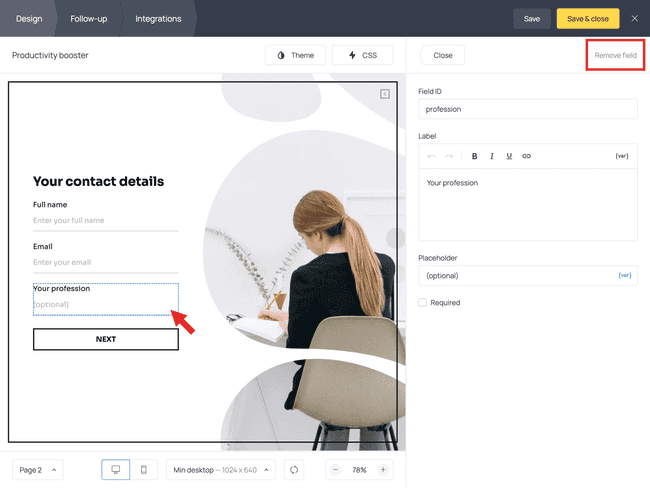The width and height of the screenshot is (650, 488).
Task: Click the rotate/refresh preview icon
Action: coord(294,470)
